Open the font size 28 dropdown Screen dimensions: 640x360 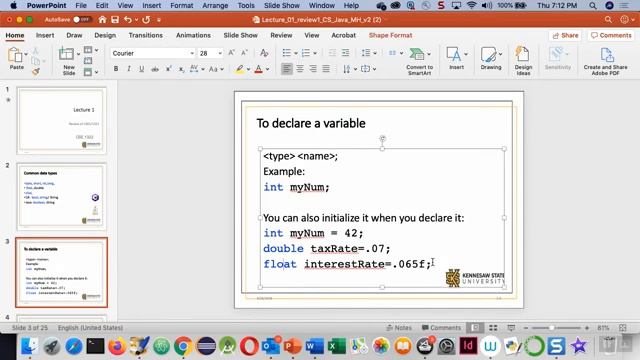(x=220, y=53)
